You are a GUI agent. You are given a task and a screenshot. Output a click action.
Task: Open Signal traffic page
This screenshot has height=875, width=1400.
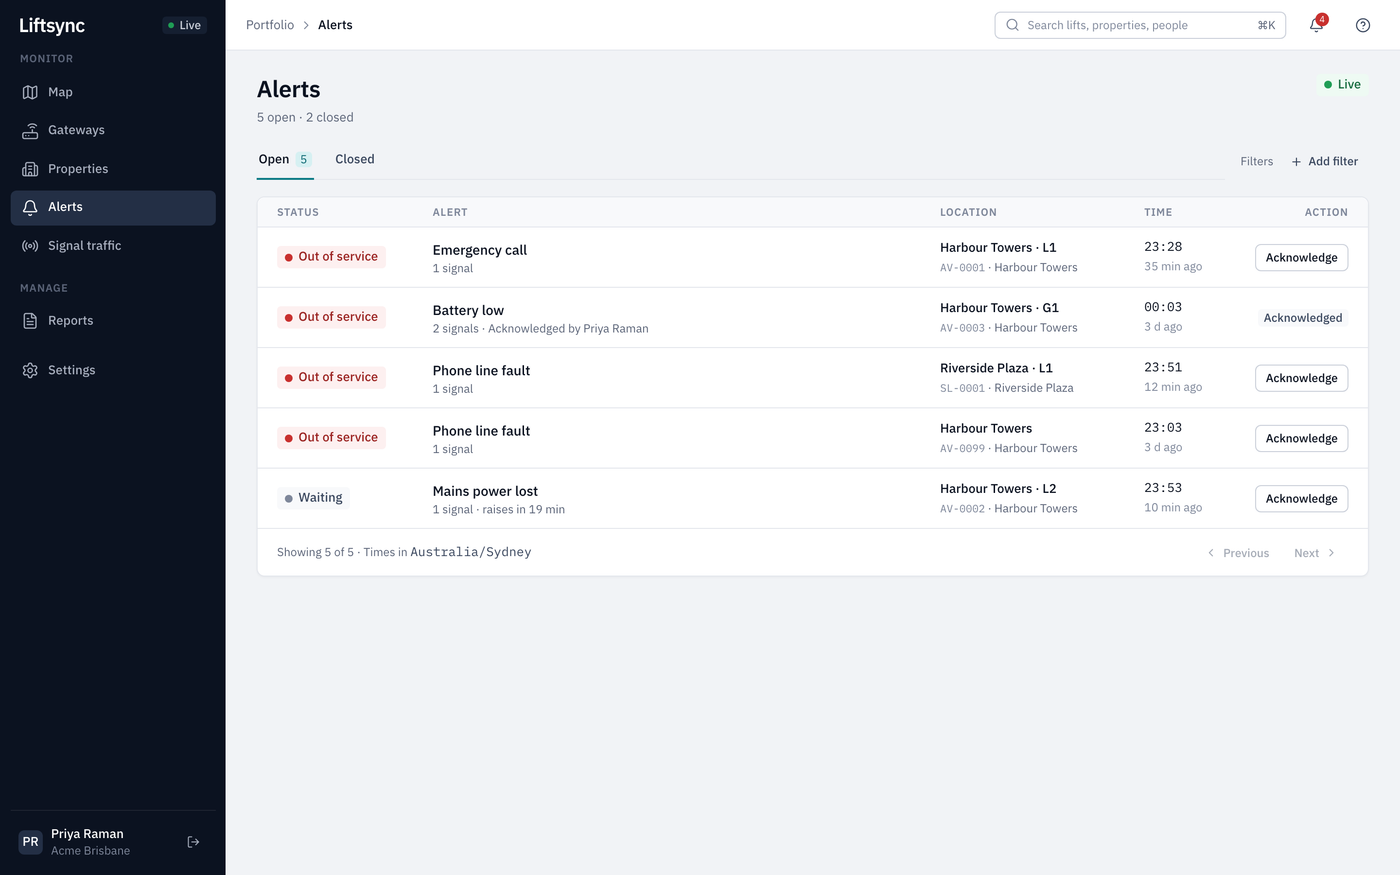[x=113, y=246]
